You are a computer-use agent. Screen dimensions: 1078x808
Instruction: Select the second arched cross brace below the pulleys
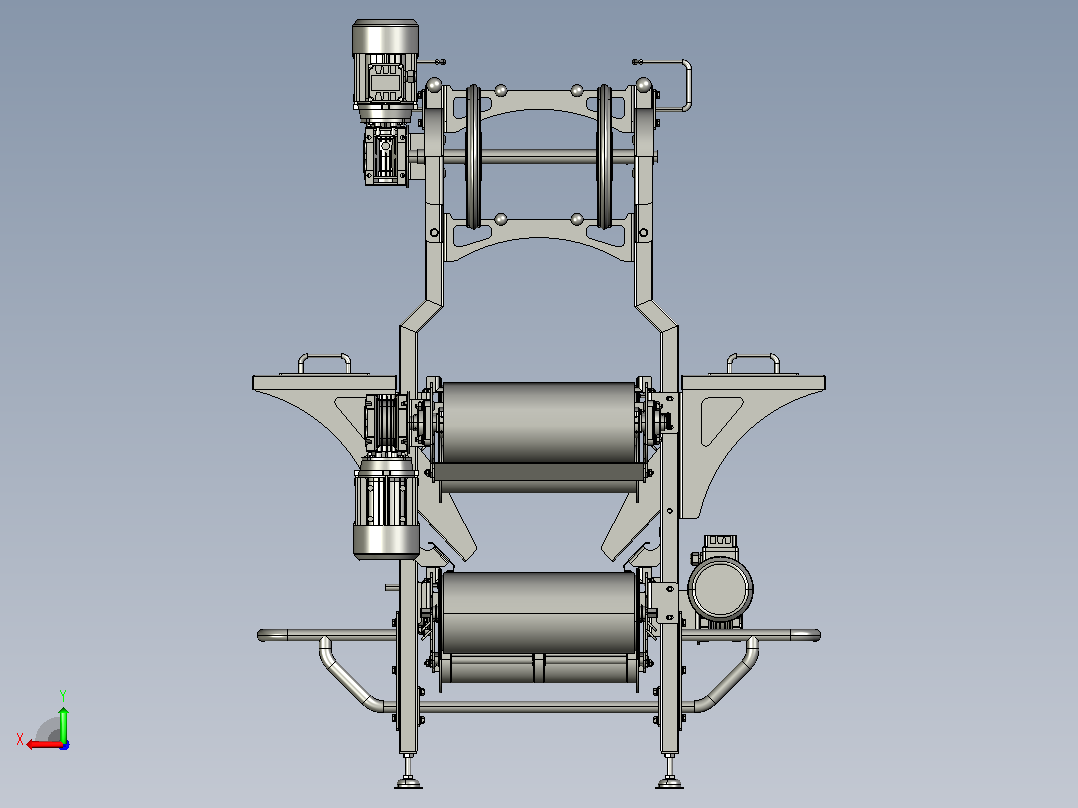[x=539, y=237]
